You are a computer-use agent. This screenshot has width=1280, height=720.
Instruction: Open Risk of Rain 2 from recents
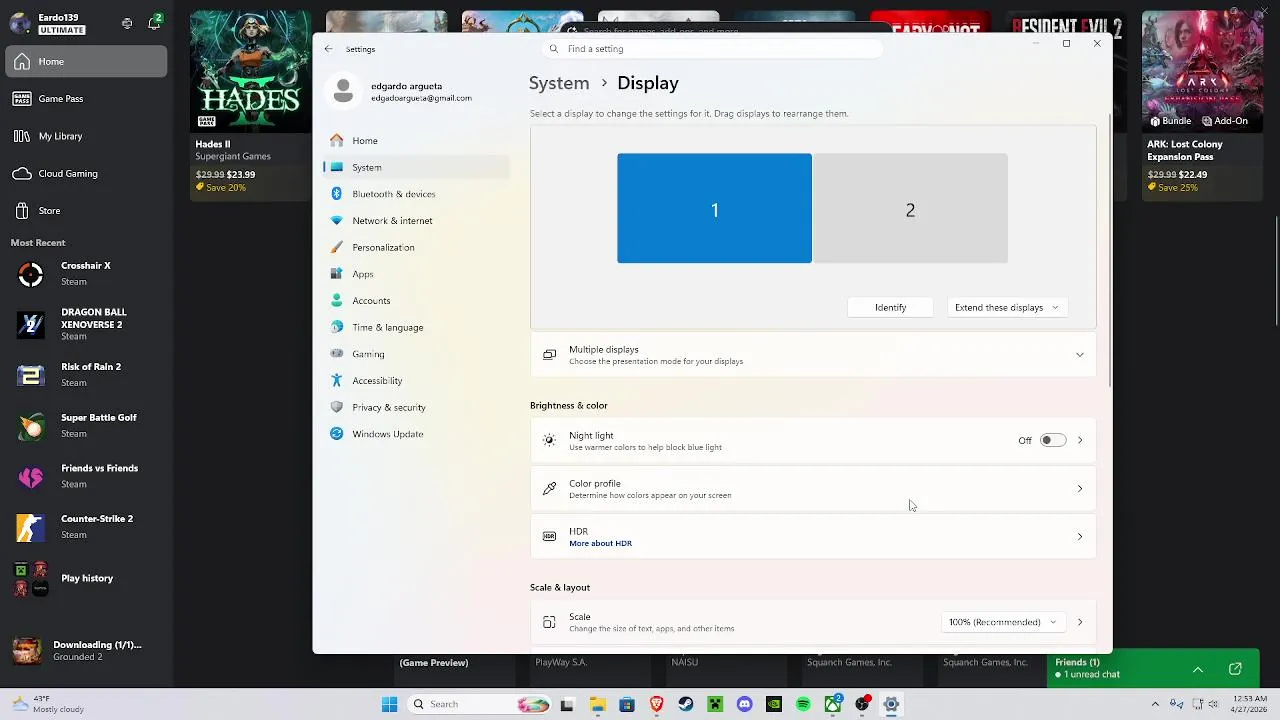pyautogui.click(x=86, y=374)
